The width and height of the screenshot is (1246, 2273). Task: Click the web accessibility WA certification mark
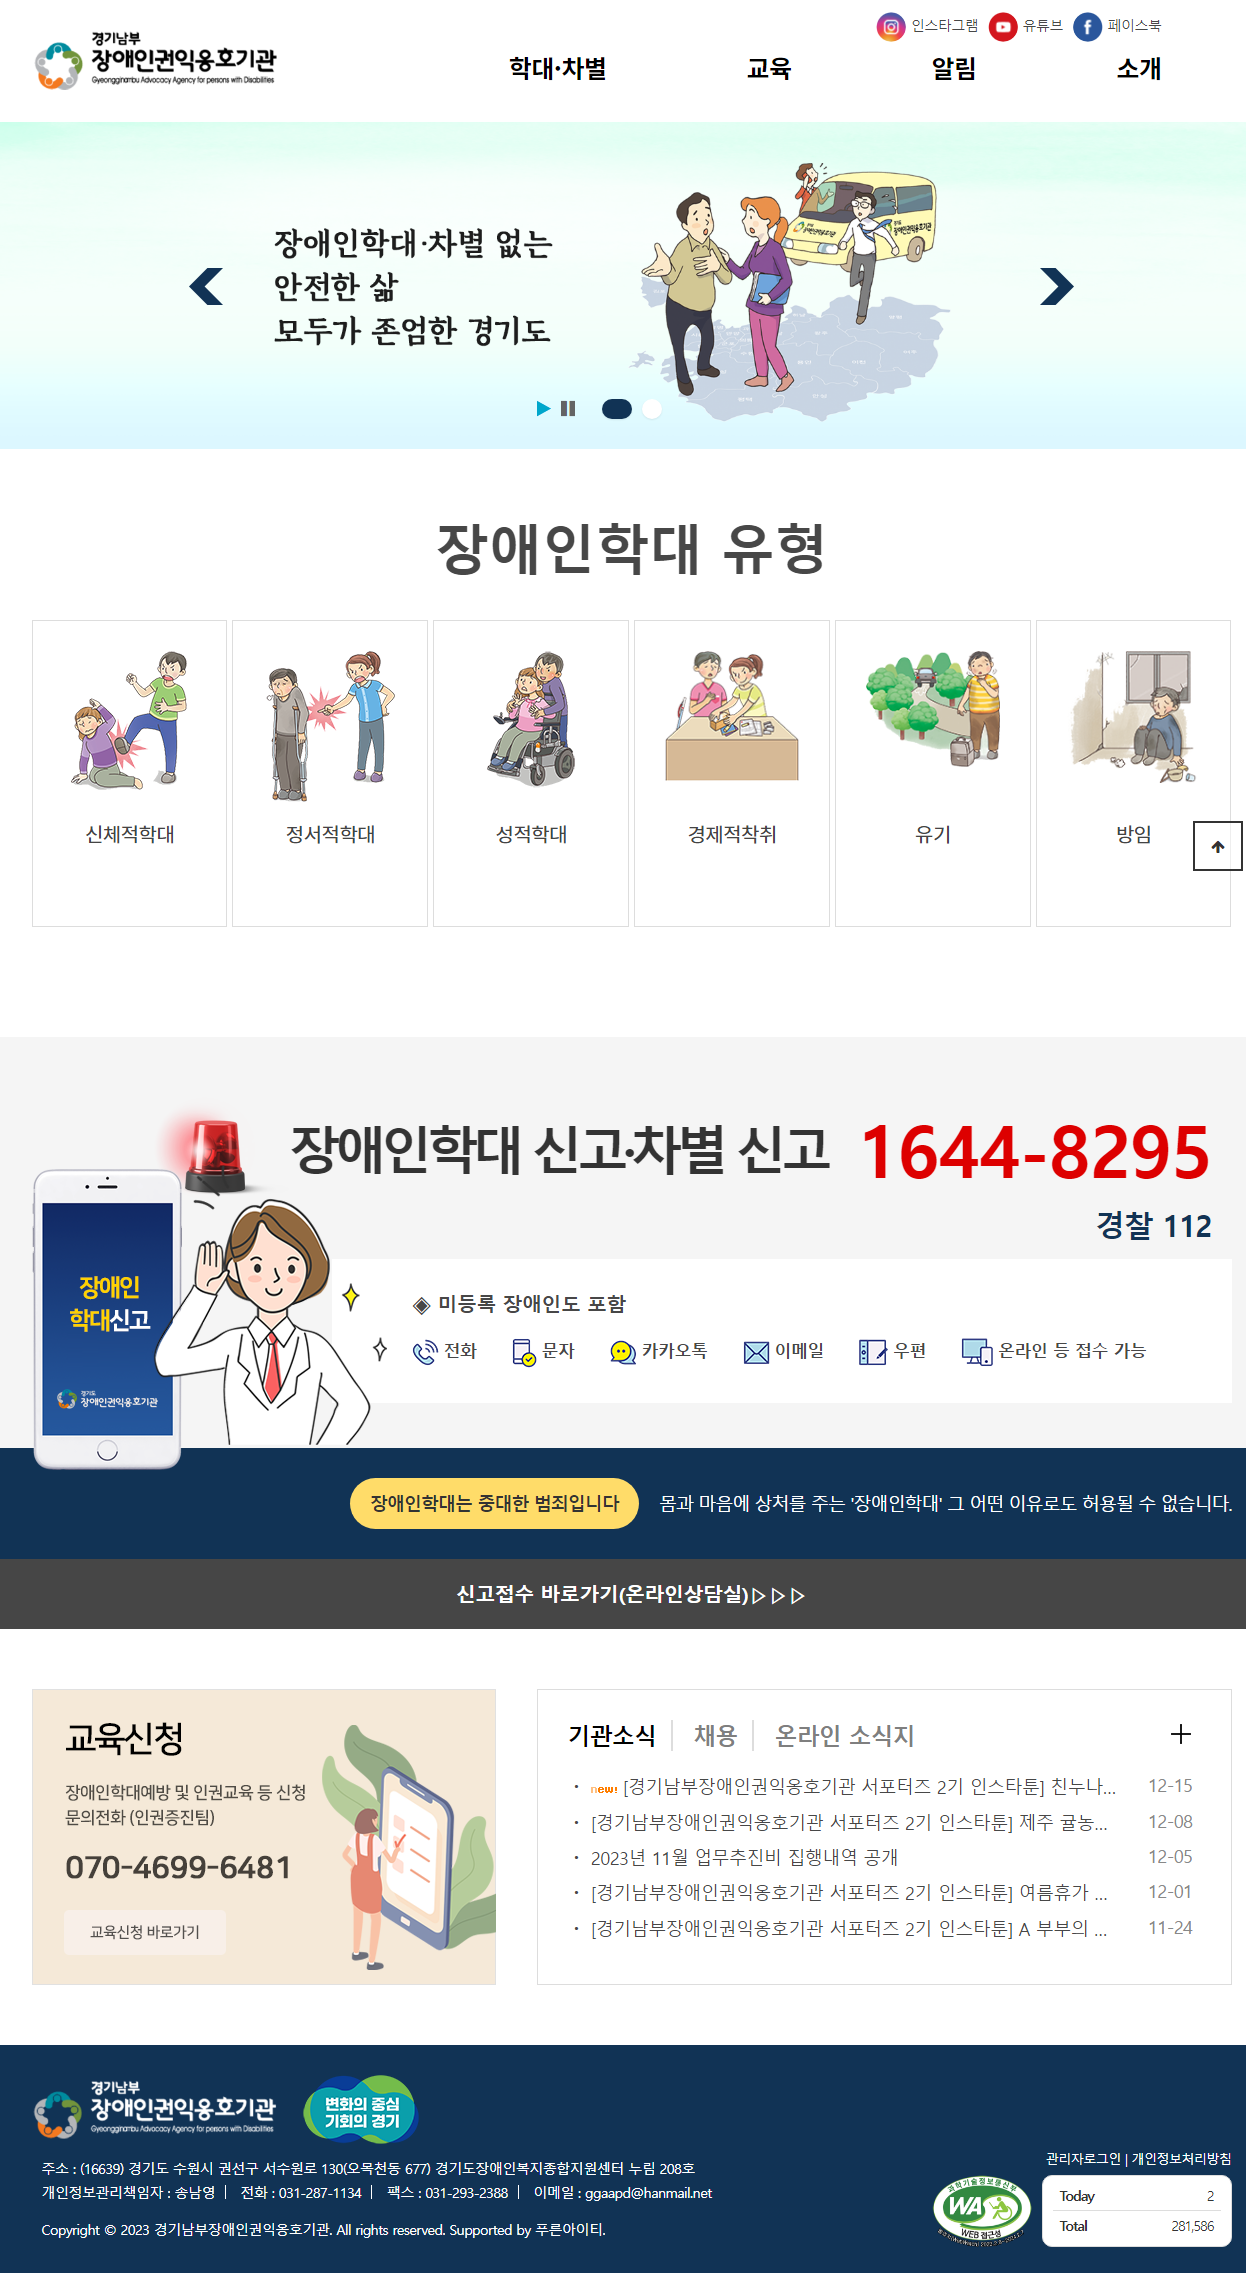(981, 2210)
